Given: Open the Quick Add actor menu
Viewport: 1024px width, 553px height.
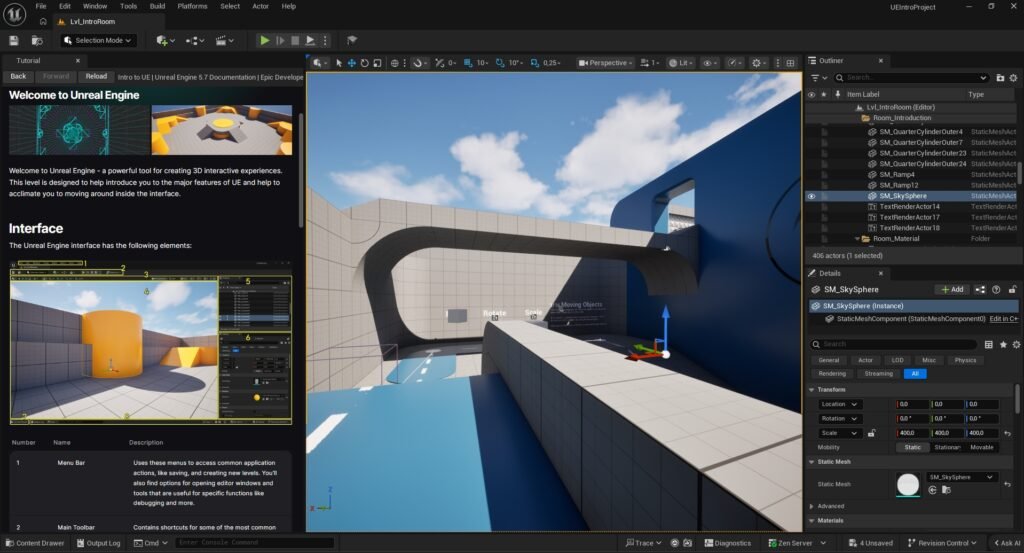Looking at the screenshot, I should click(165, 40).
